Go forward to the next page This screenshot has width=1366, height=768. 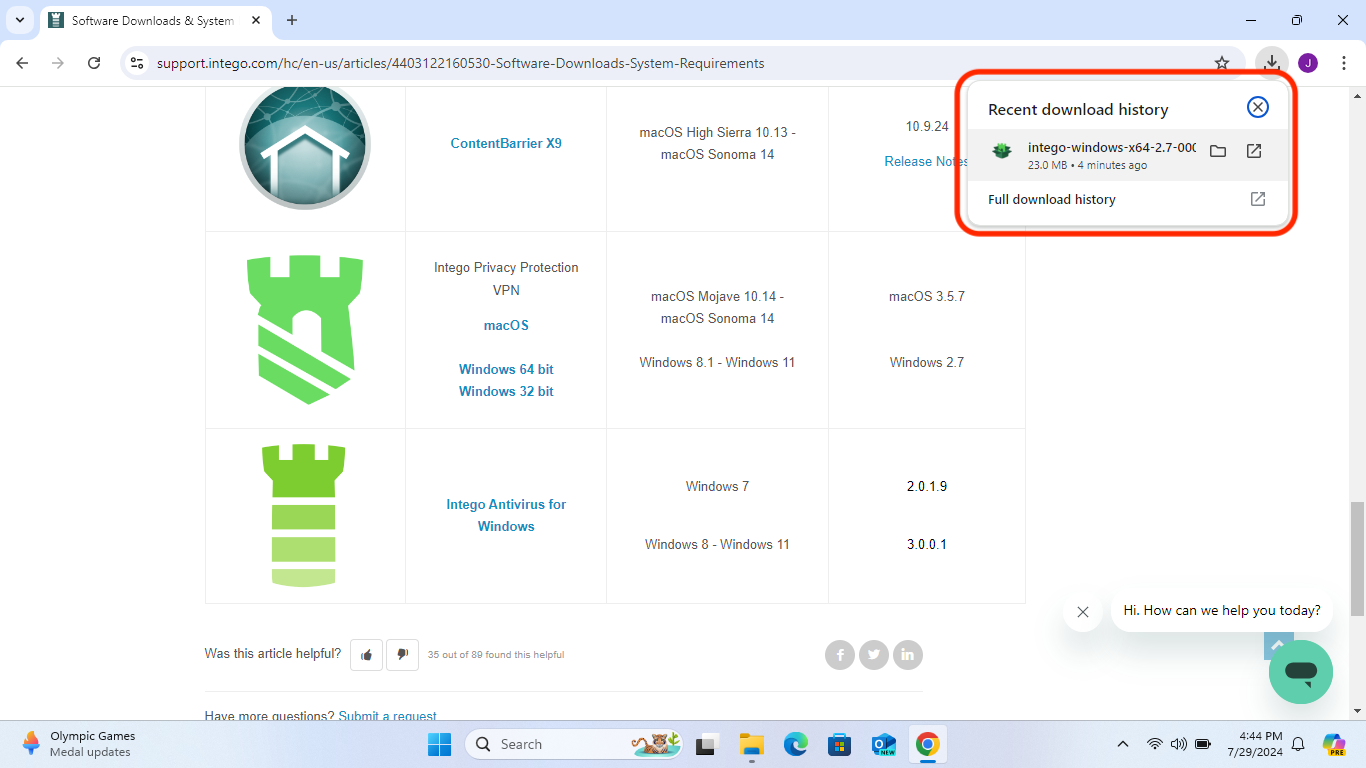(58, 63)
